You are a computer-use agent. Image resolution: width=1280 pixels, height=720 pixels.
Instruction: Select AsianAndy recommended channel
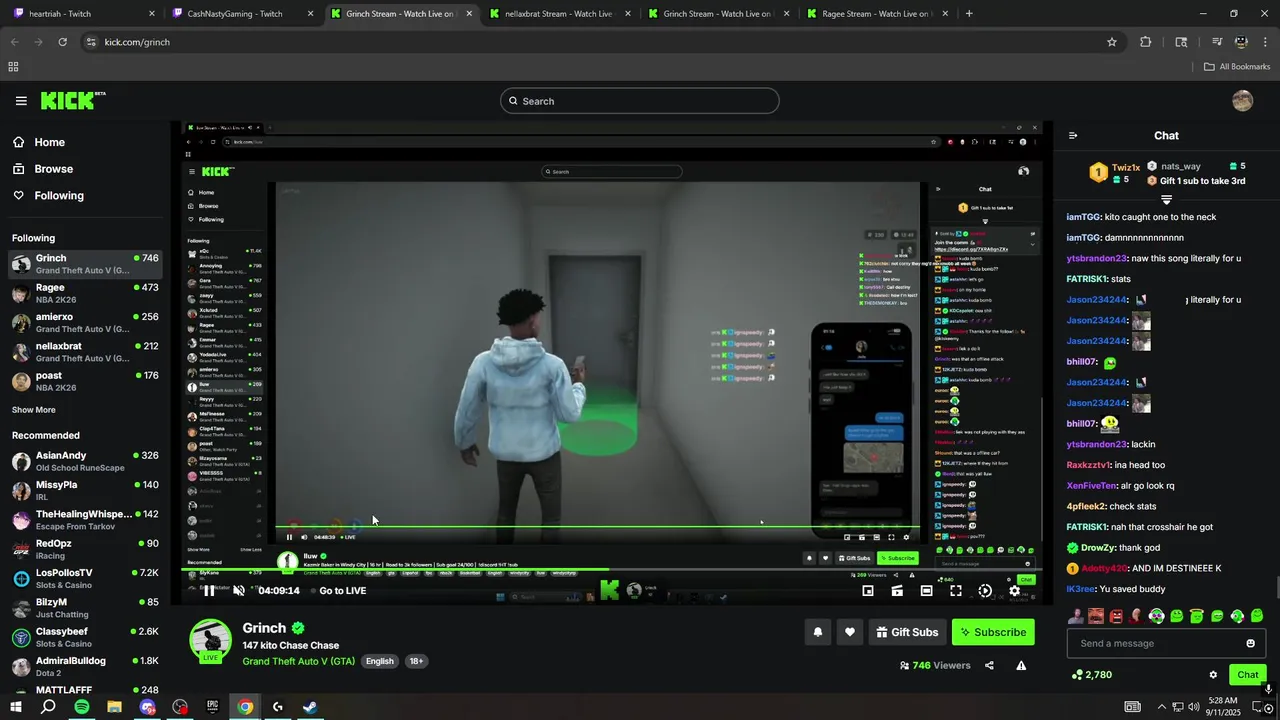click(x=85, y=461)
